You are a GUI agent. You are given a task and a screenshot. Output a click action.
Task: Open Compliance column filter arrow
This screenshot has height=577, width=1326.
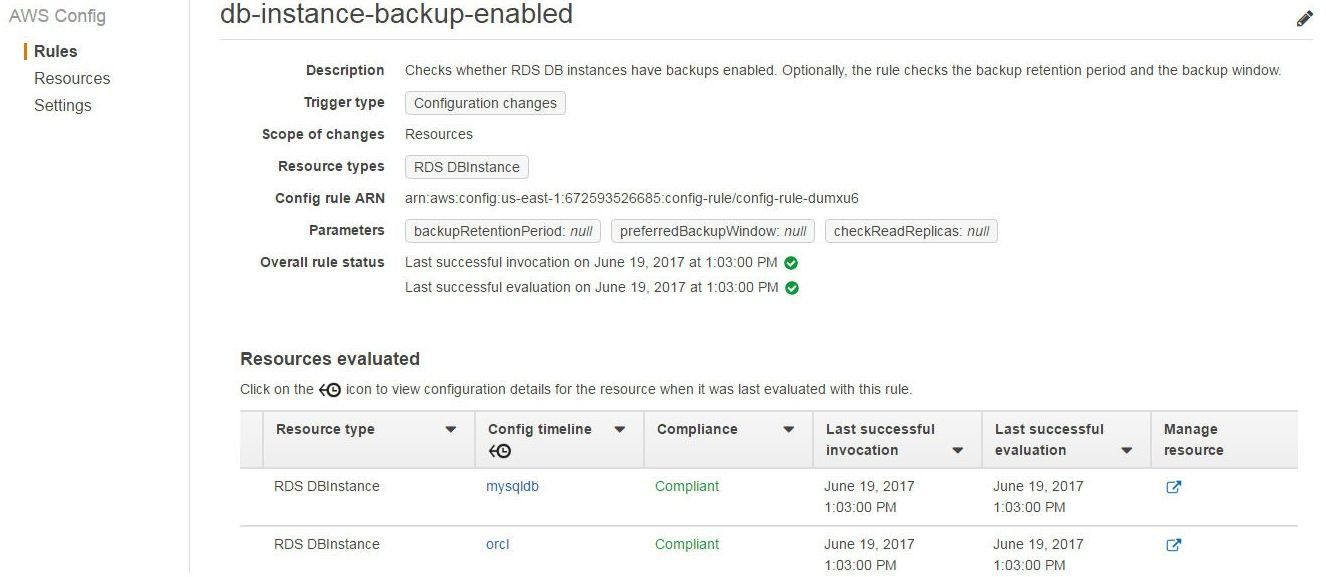point(789,430)
